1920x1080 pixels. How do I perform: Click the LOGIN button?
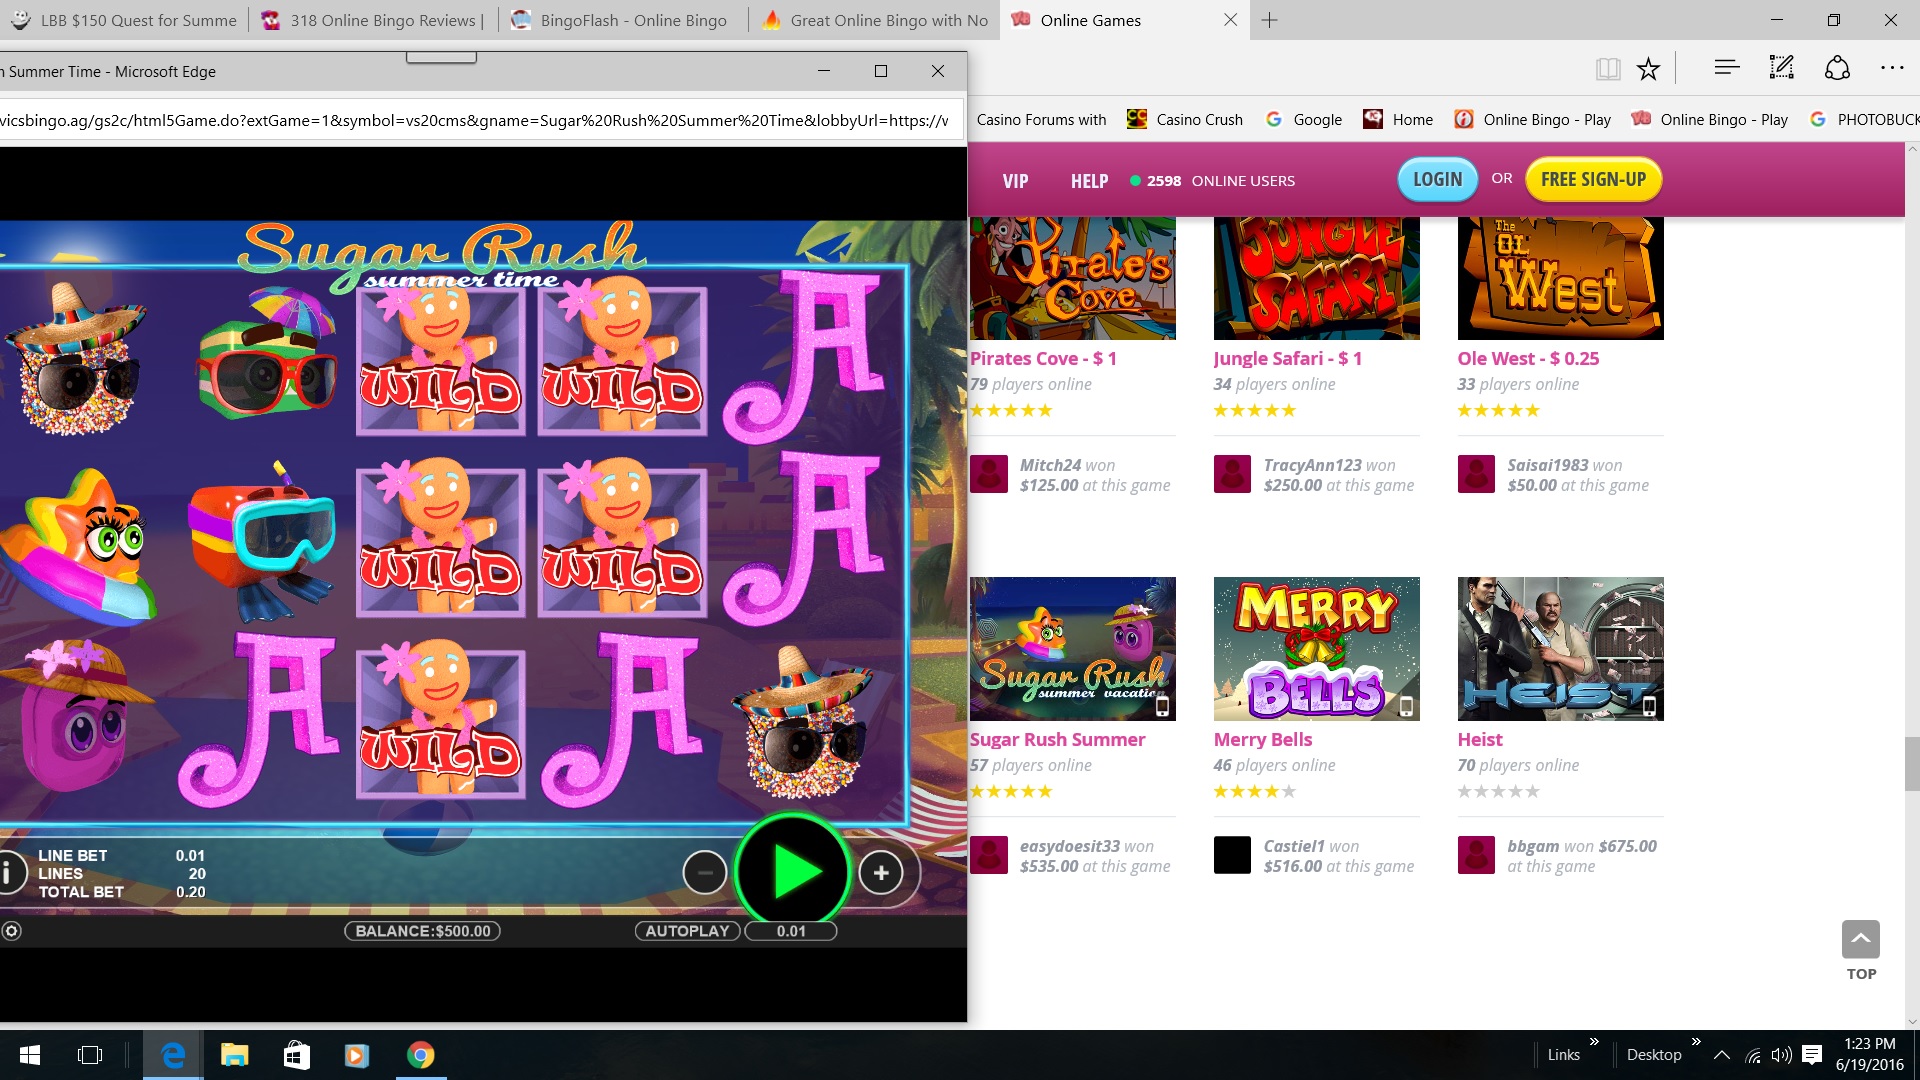(1437, 180)
